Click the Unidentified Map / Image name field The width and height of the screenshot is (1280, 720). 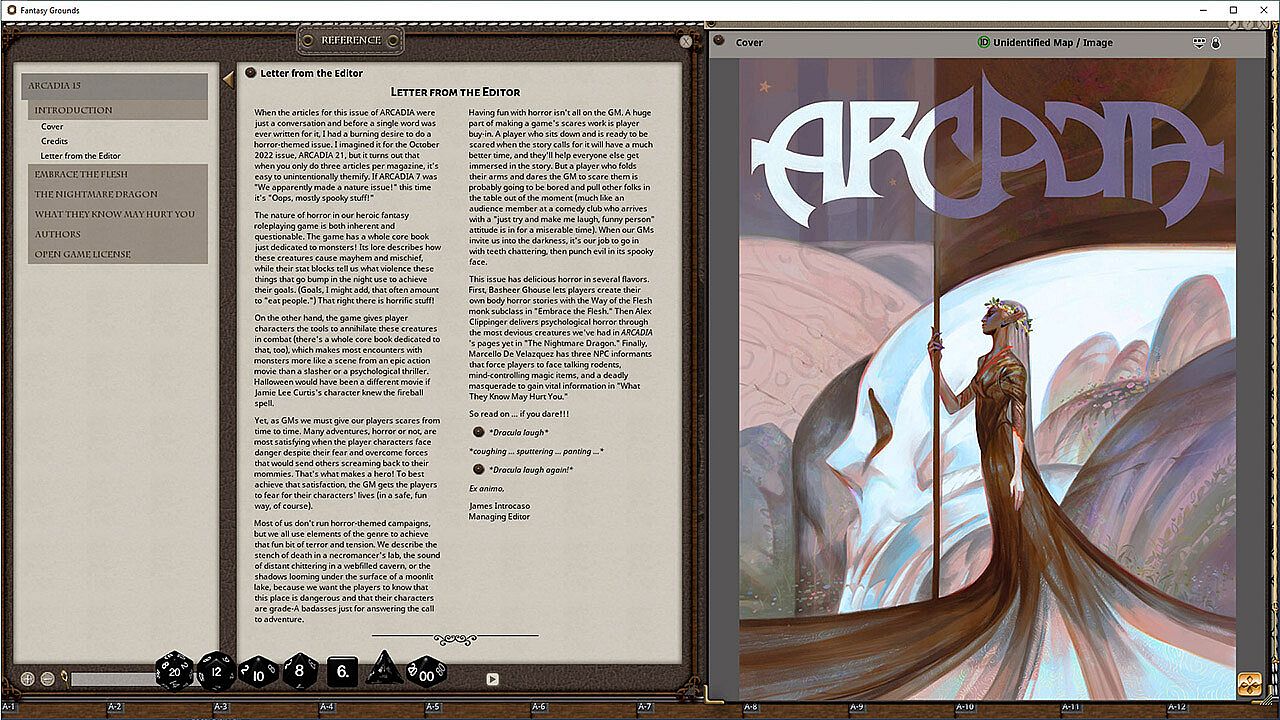click(1053, 42)
